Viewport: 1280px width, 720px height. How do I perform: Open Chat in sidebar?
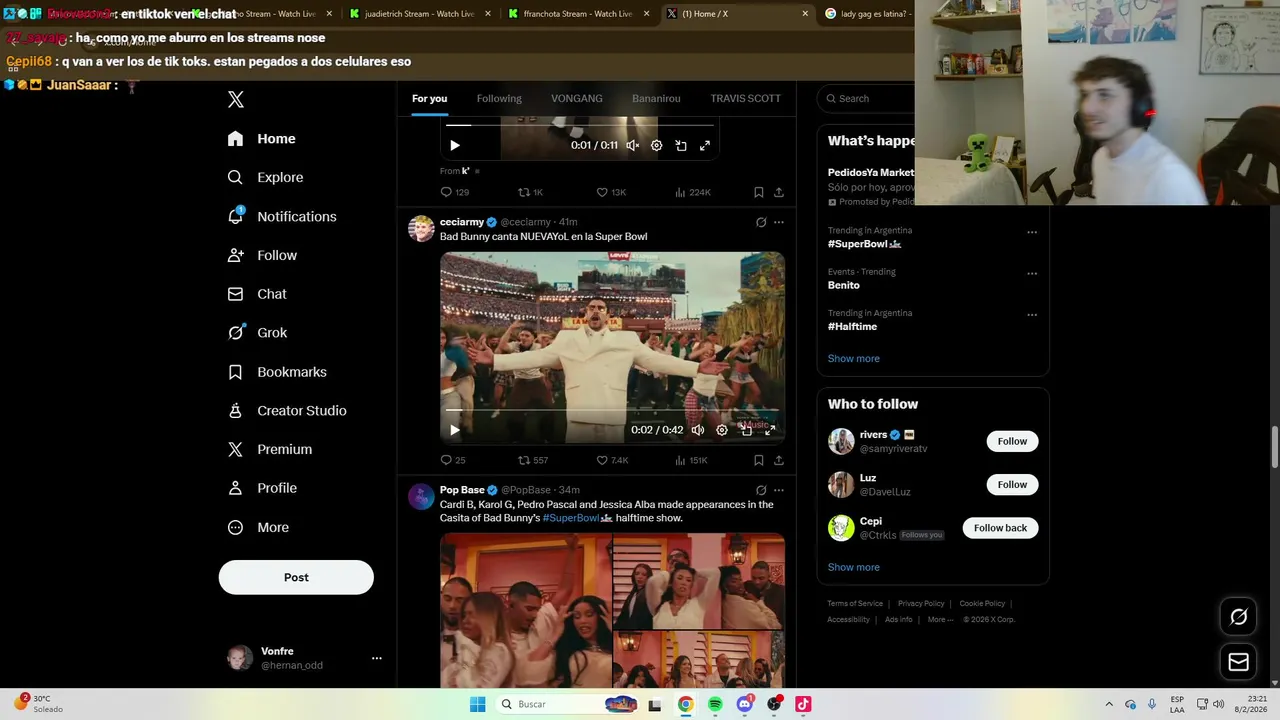tap(258, 294)
